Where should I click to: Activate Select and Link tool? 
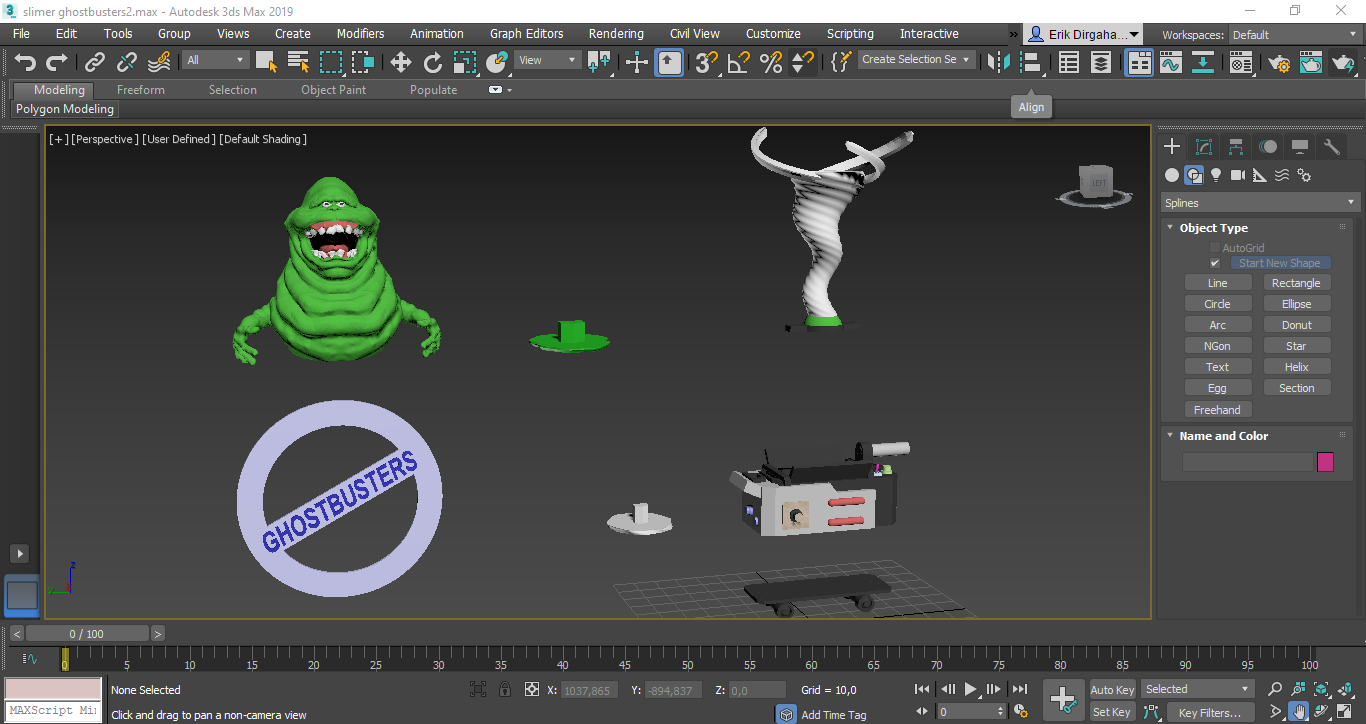(x=95, y=62)
